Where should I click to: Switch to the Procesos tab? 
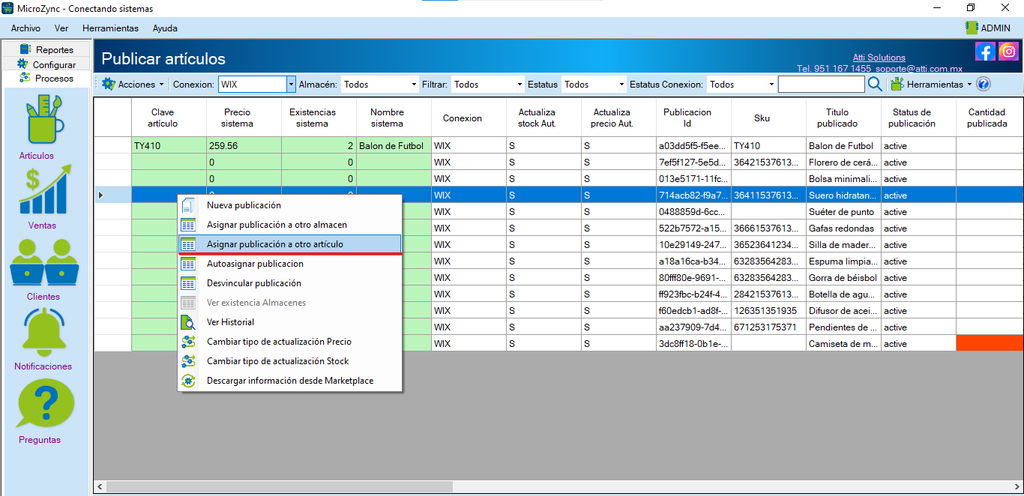(x=46, y=78)
